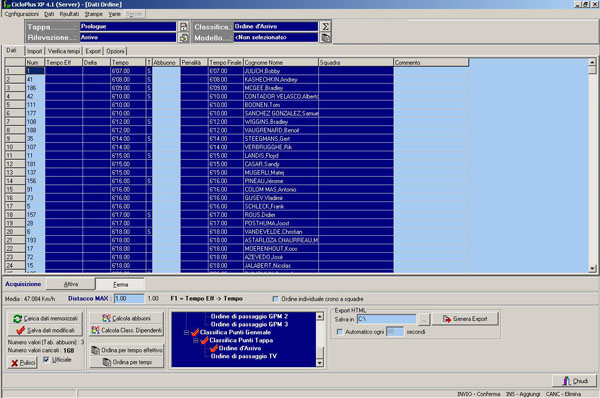Open the Stampe menu
Viewport: 600px width, 398px height.
pos(94,14)
